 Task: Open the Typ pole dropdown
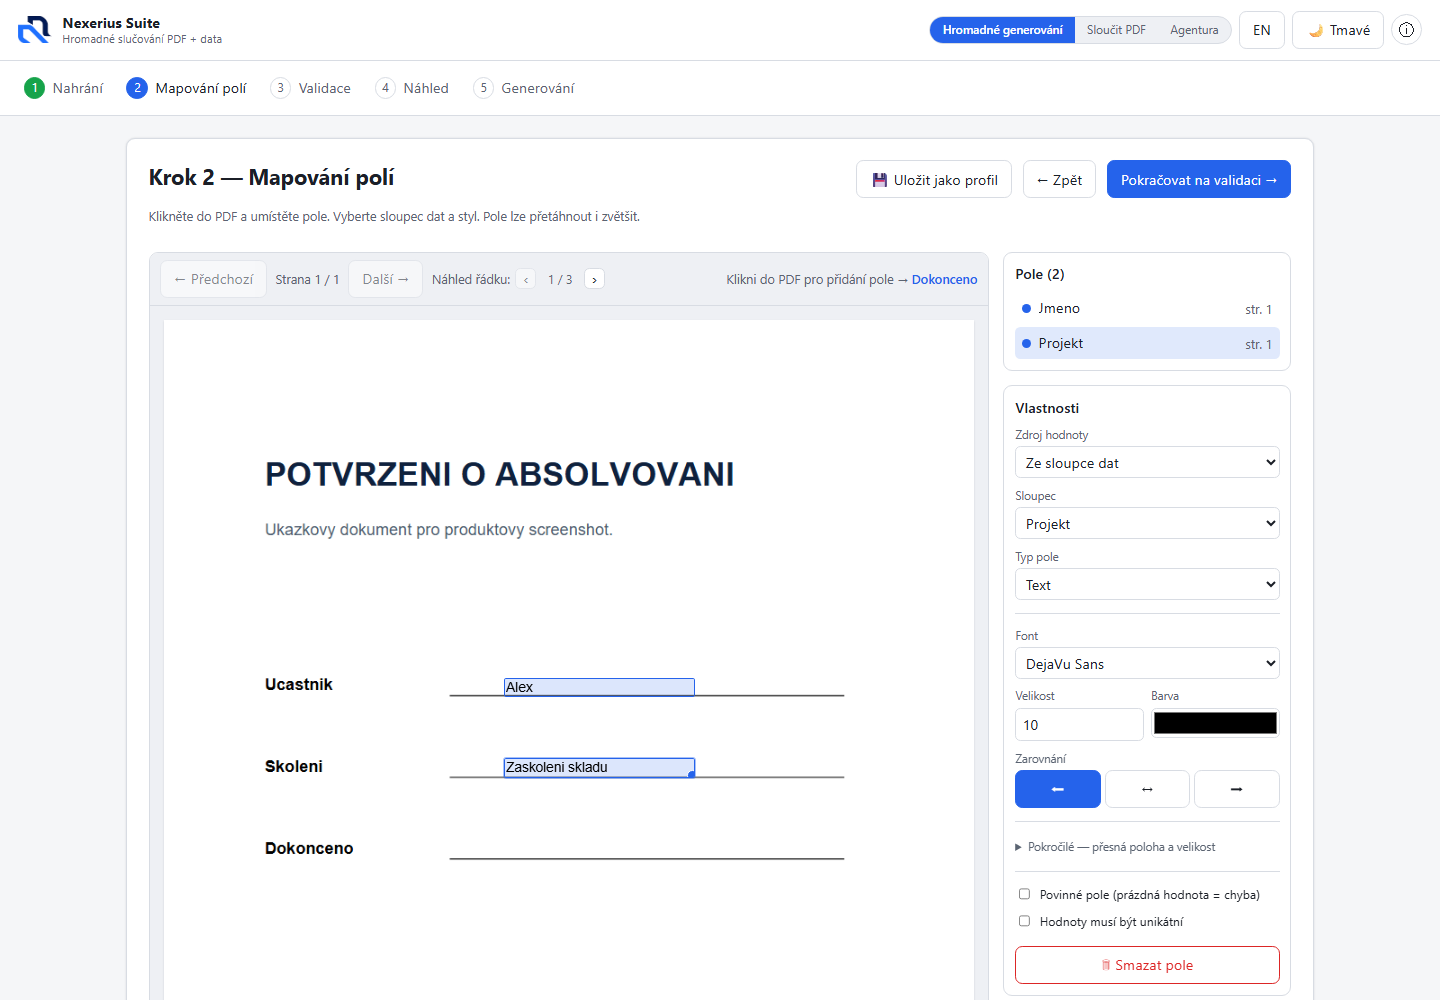click(1147, 585)
